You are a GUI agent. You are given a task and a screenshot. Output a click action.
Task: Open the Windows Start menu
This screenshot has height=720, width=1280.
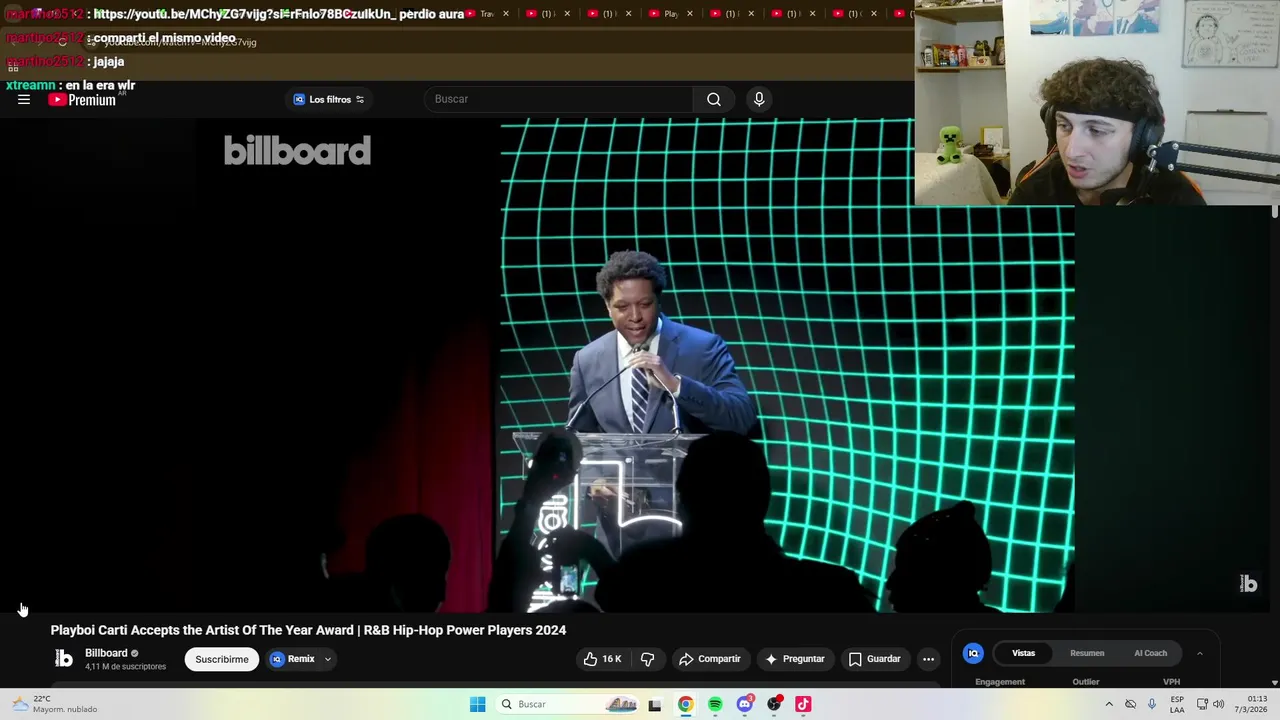[x=478, y=704]
